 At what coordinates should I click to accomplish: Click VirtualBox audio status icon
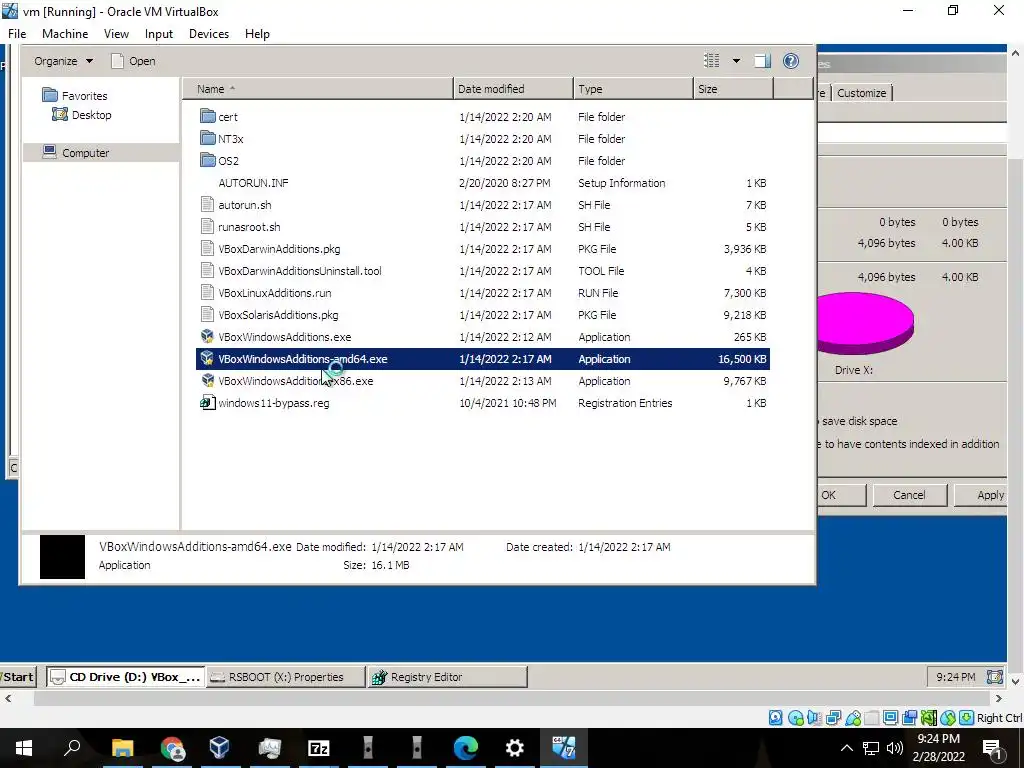814,718
